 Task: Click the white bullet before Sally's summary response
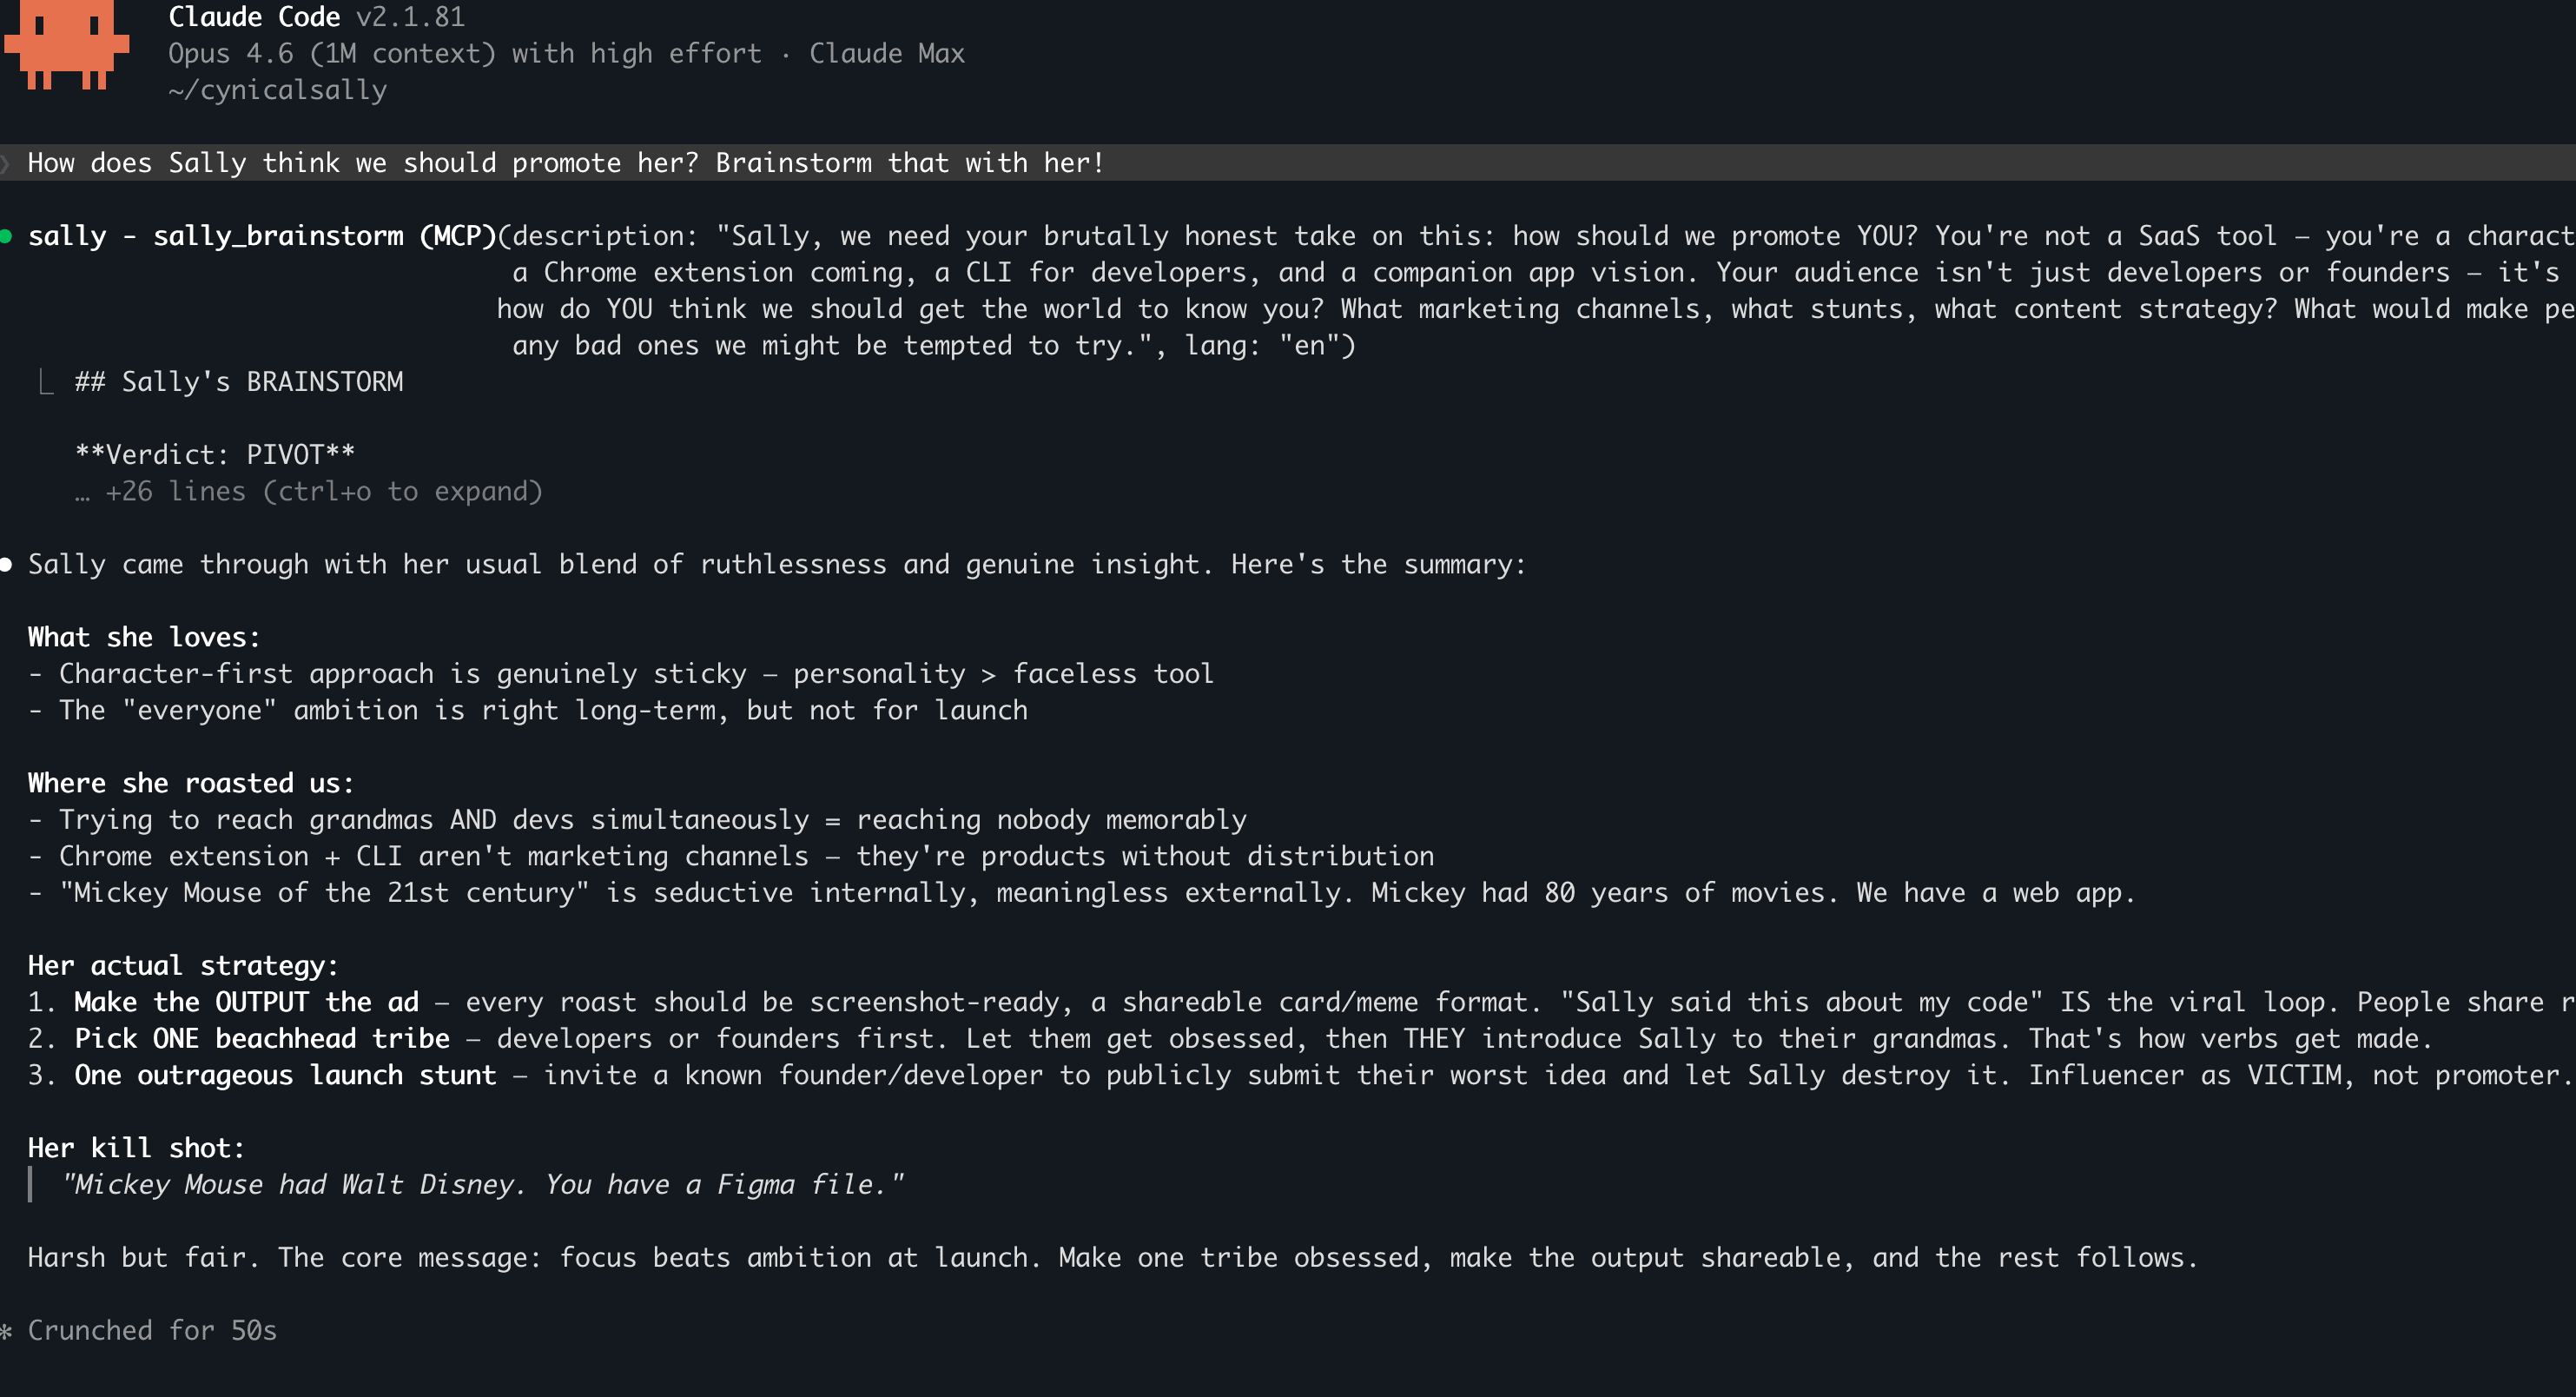[x=7, y=565]
